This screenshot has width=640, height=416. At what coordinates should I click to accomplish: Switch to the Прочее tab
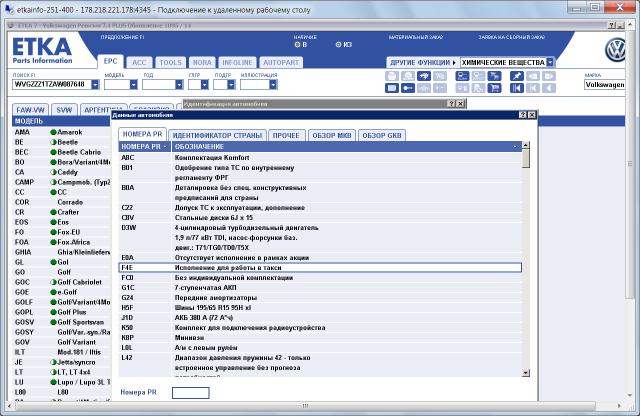click(286, 136)
